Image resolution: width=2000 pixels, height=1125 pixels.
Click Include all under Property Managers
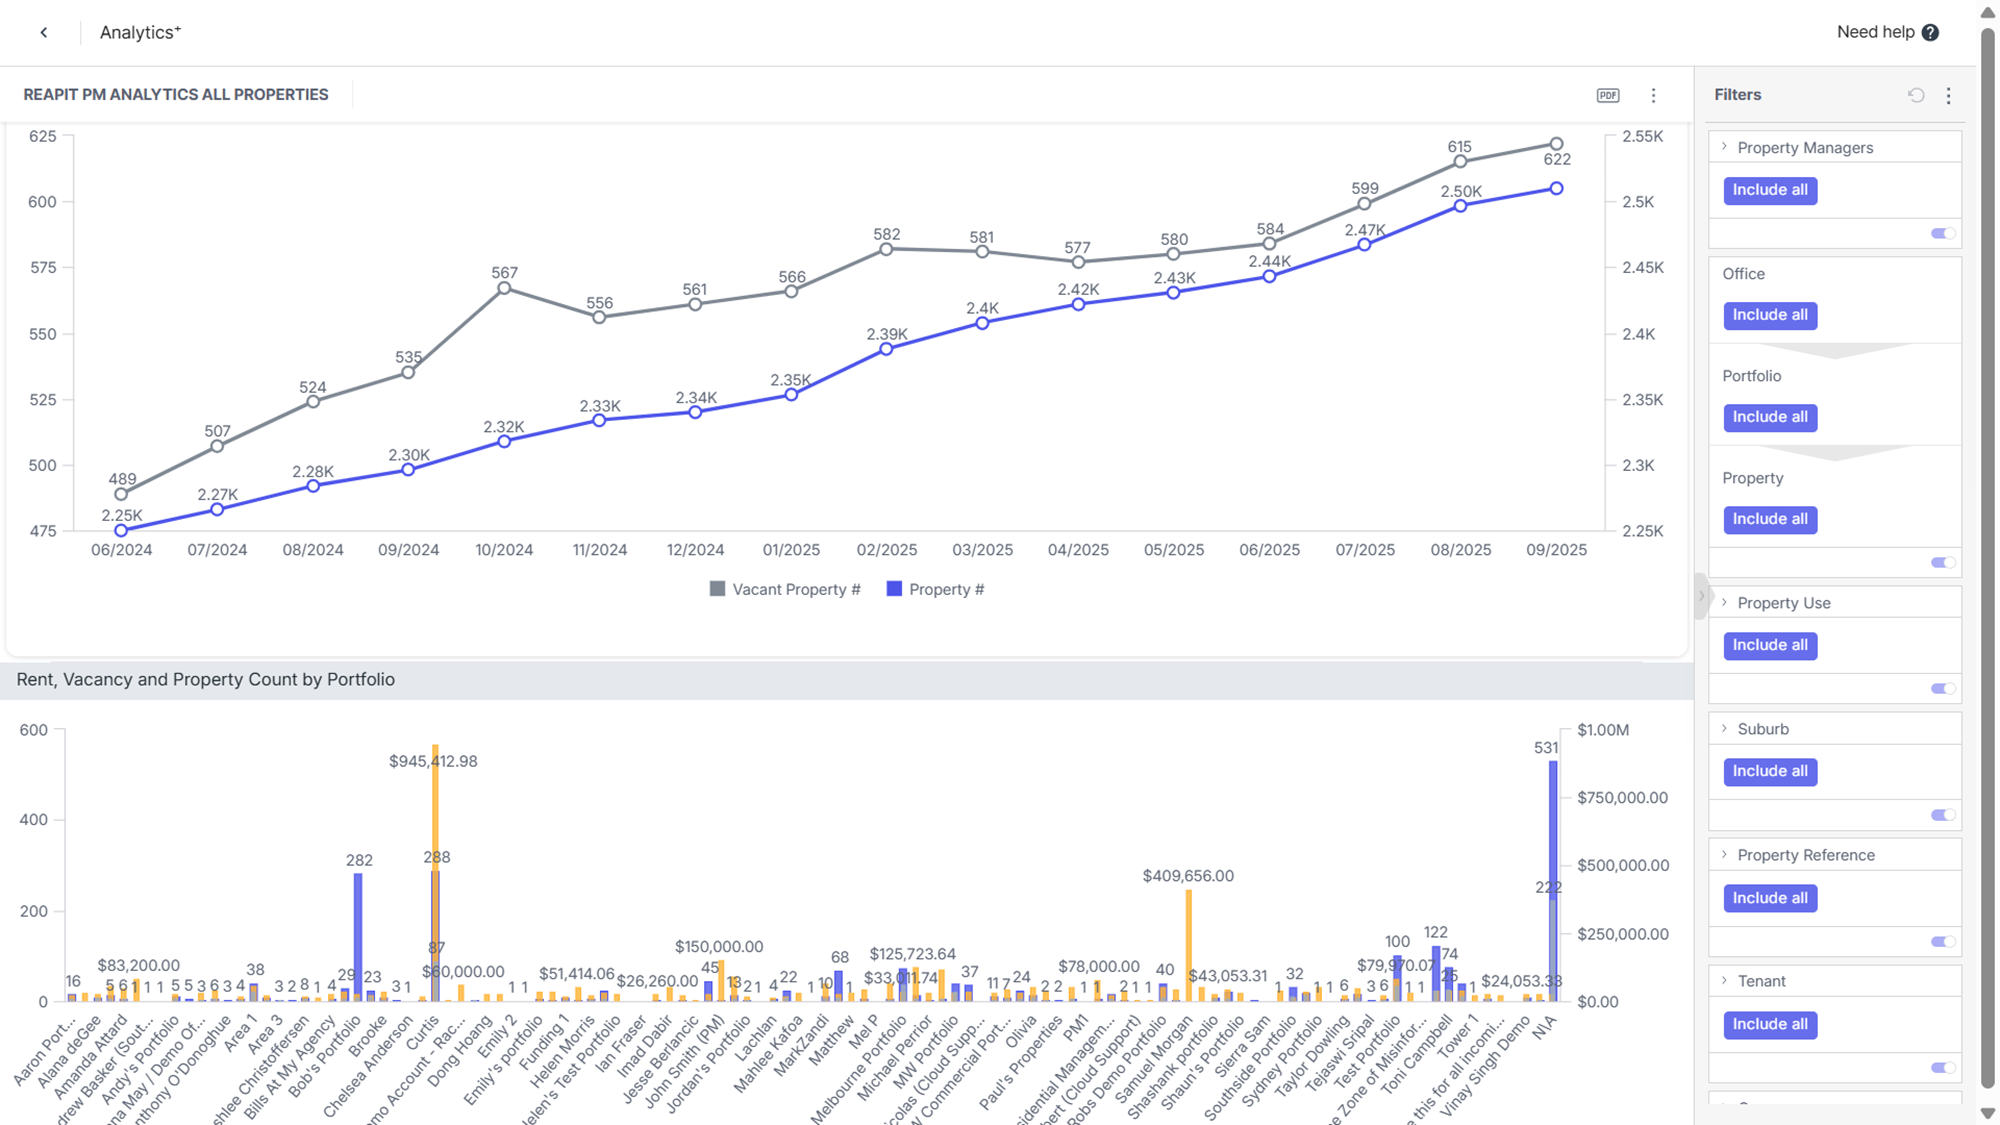pos(1770,190)
